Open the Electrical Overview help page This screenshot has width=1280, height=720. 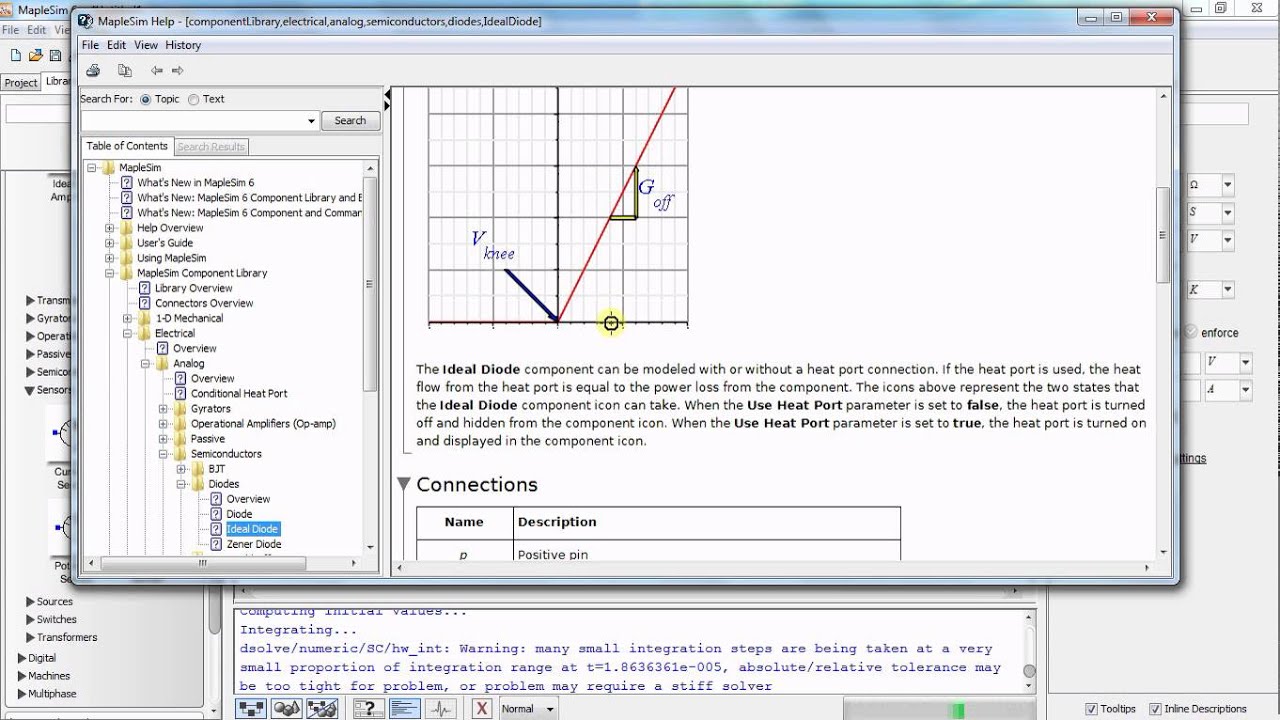click(194, 348)
